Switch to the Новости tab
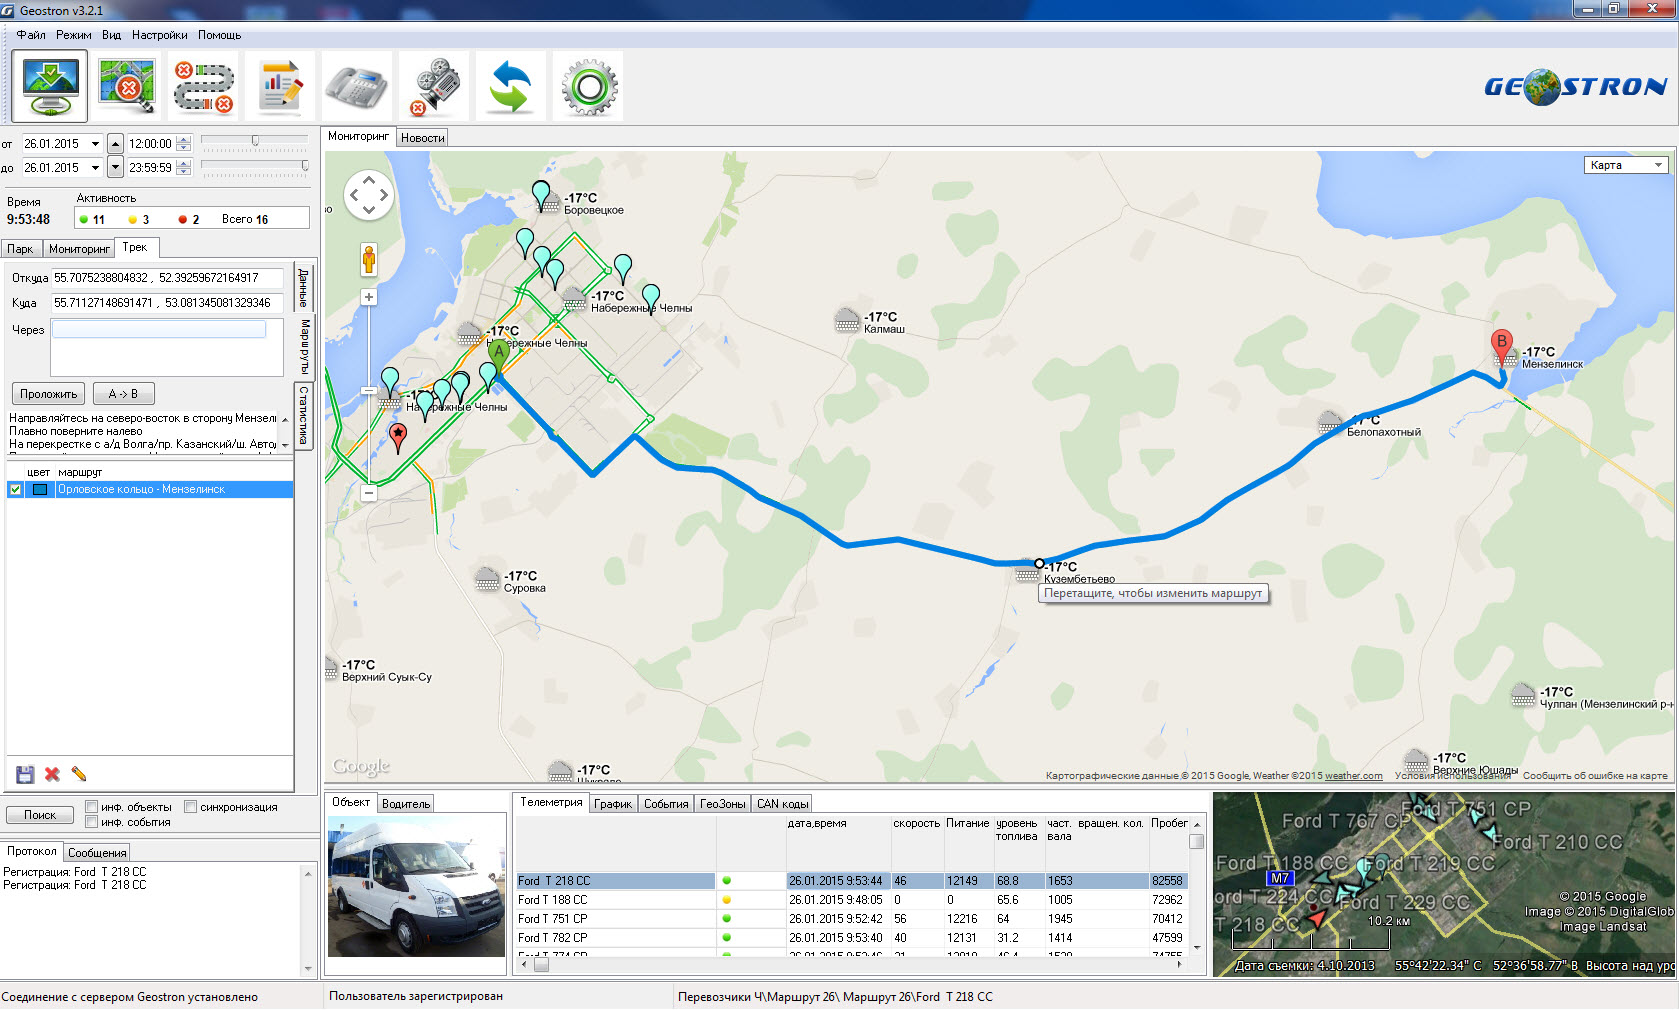Screen dimensions: 1679x1010 422,138
